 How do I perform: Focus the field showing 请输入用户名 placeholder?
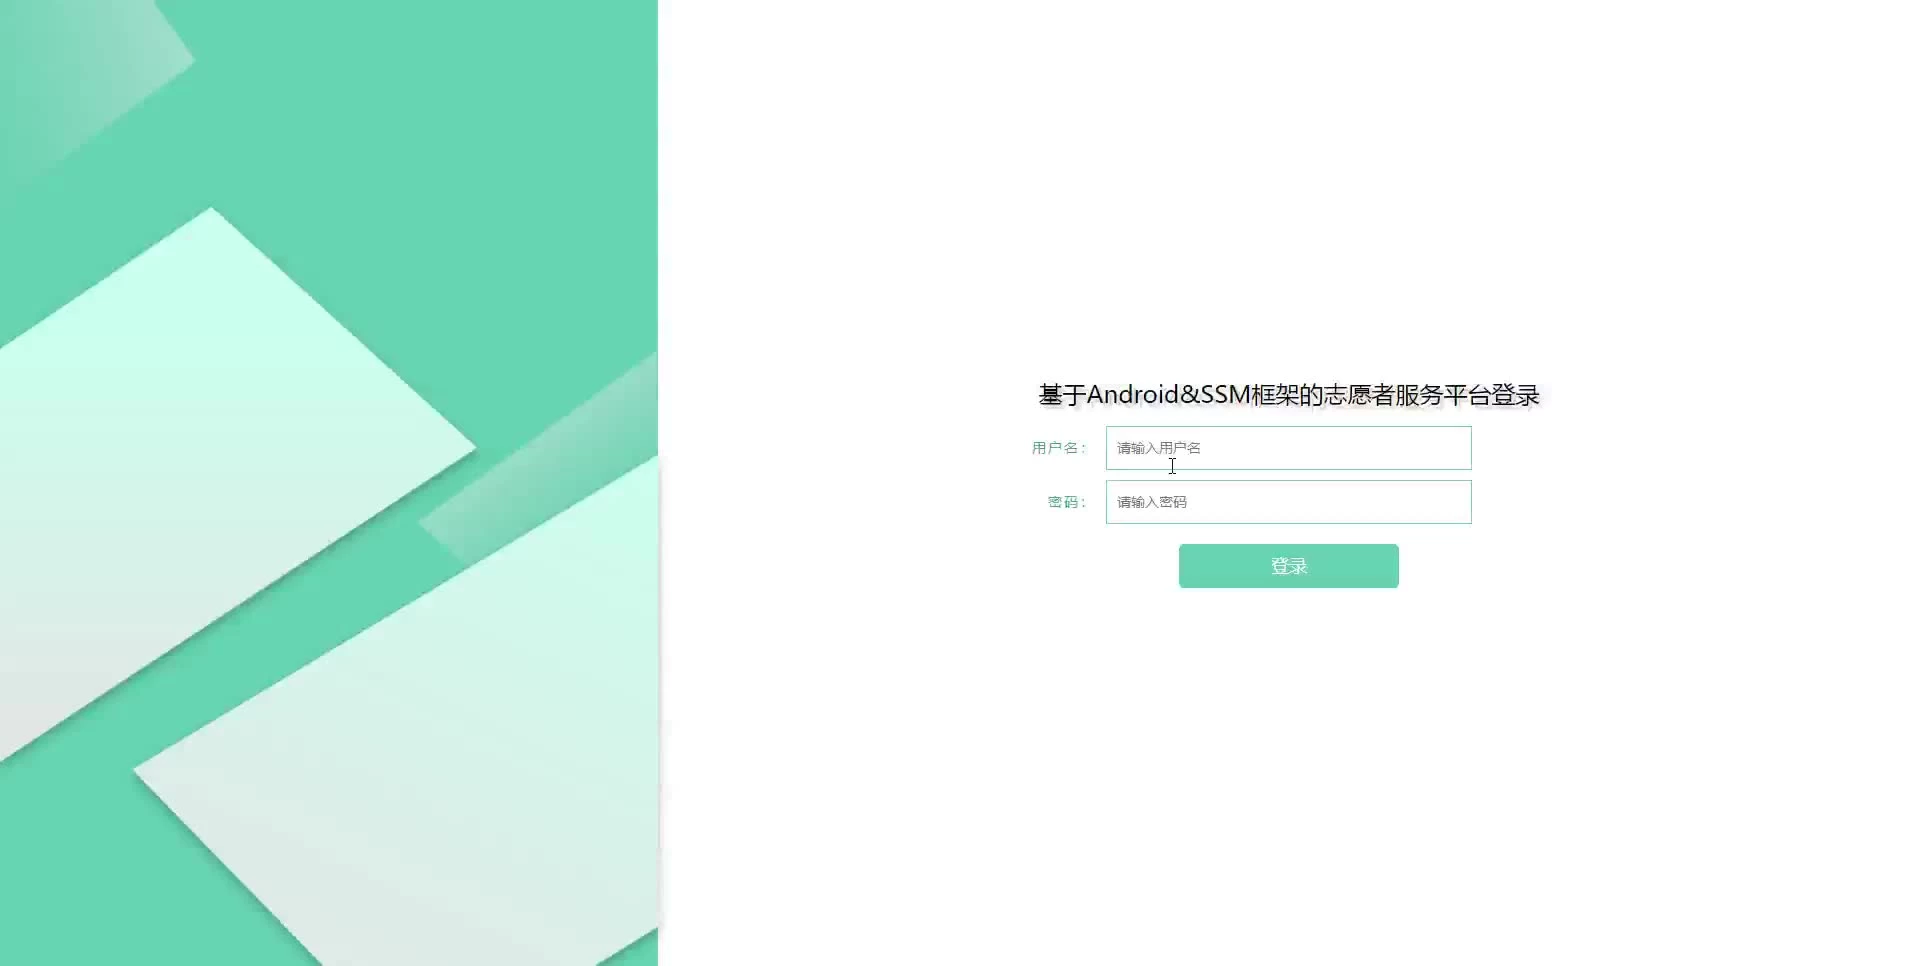coord(1288,448)
